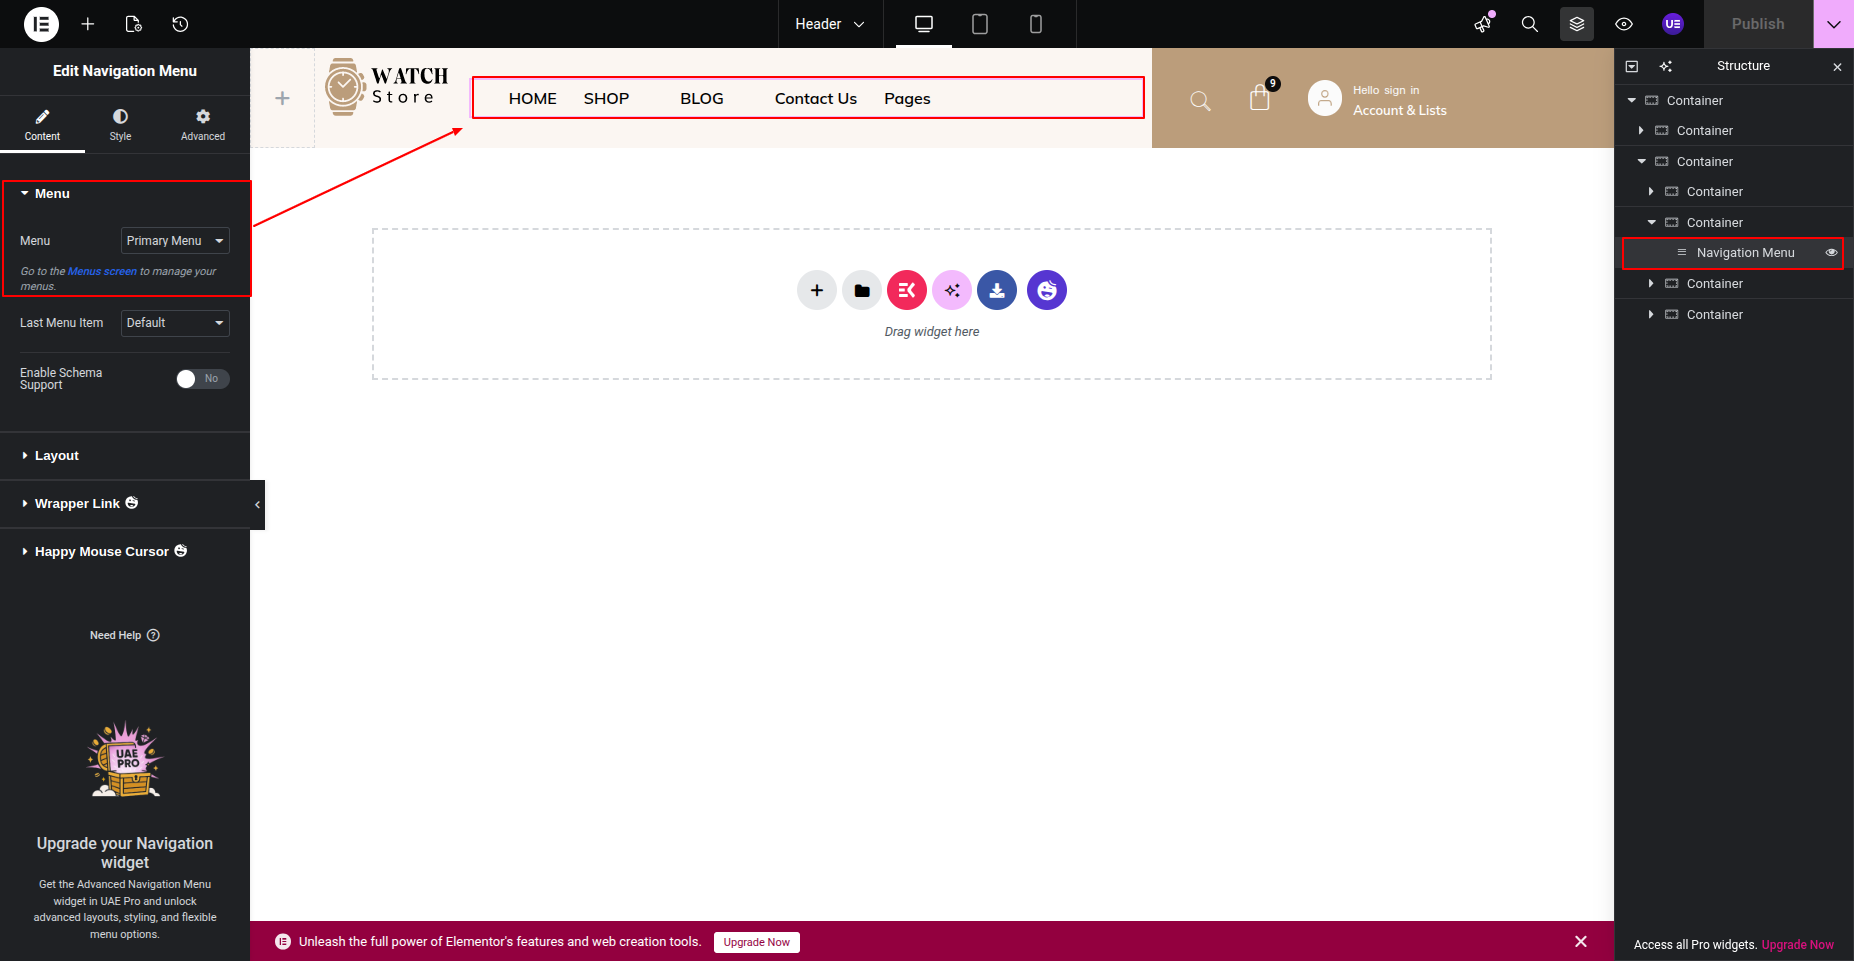
Task: Open the folder template library button
Action: [861, 290]
